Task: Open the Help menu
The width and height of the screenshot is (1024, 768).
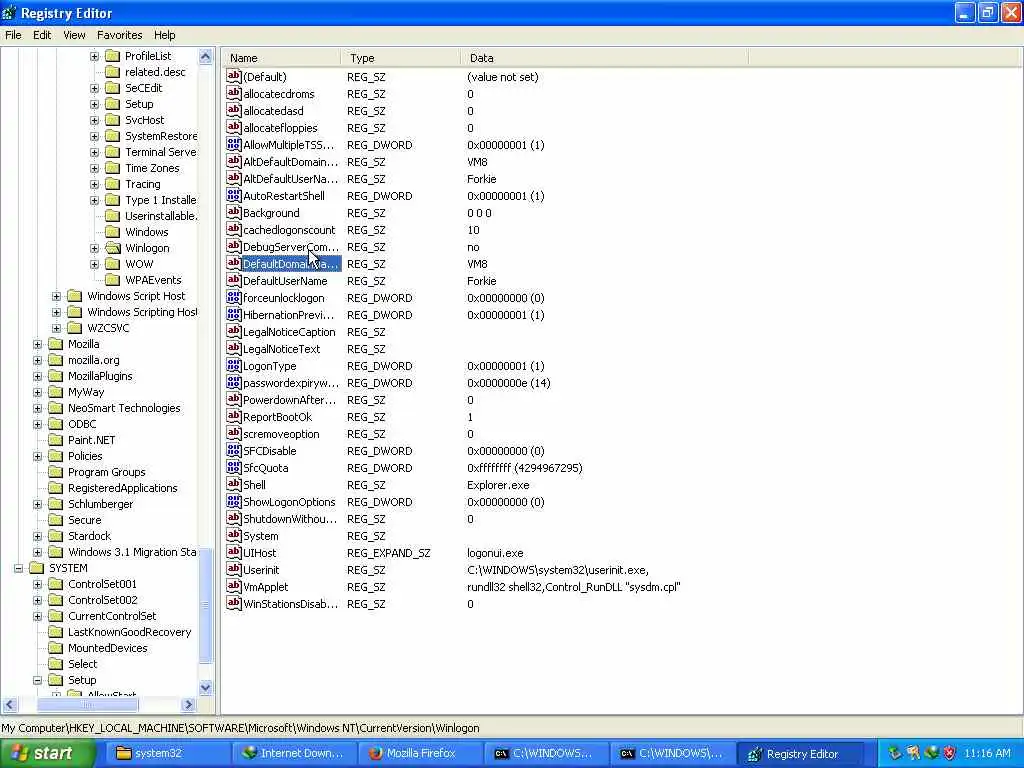Action: pos(165,35)
